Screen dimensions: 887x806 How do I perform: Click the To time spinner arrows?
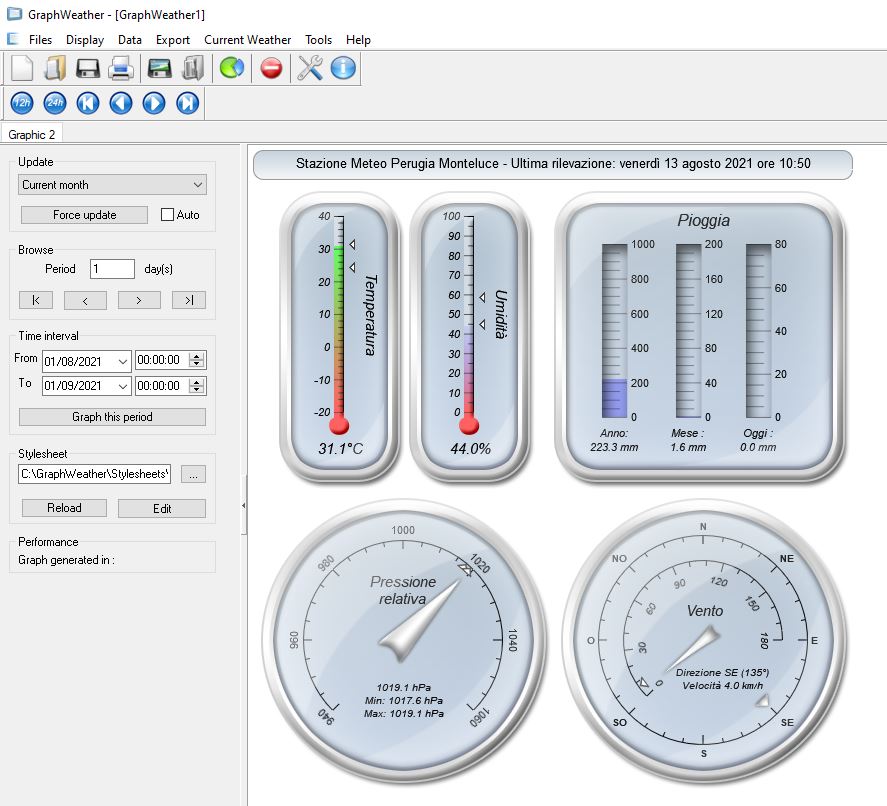click(197, 386)
